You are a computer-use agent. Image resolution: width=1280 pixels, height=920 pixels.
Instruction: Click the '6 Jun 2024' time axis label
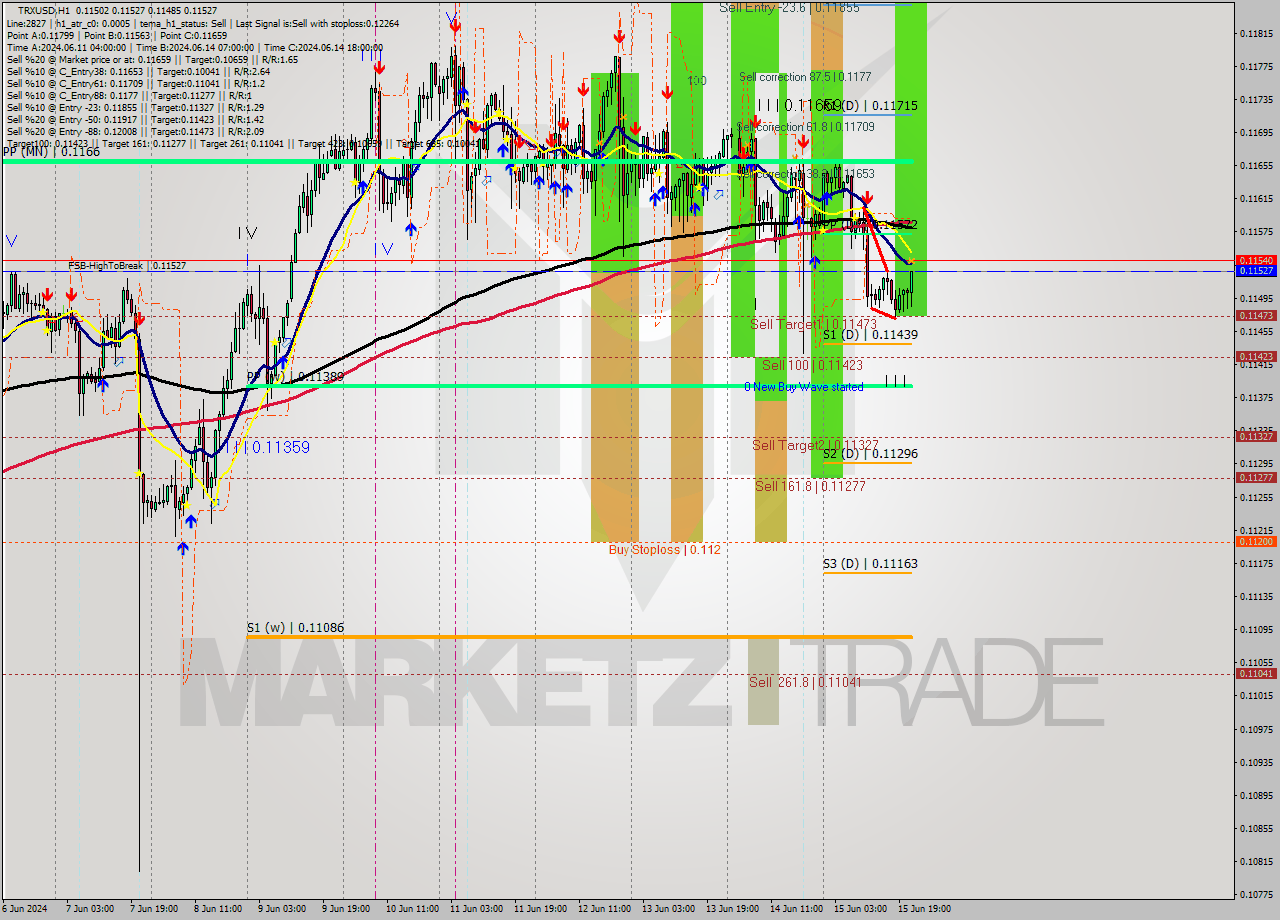pyautogui.click(x=23, y=909)
